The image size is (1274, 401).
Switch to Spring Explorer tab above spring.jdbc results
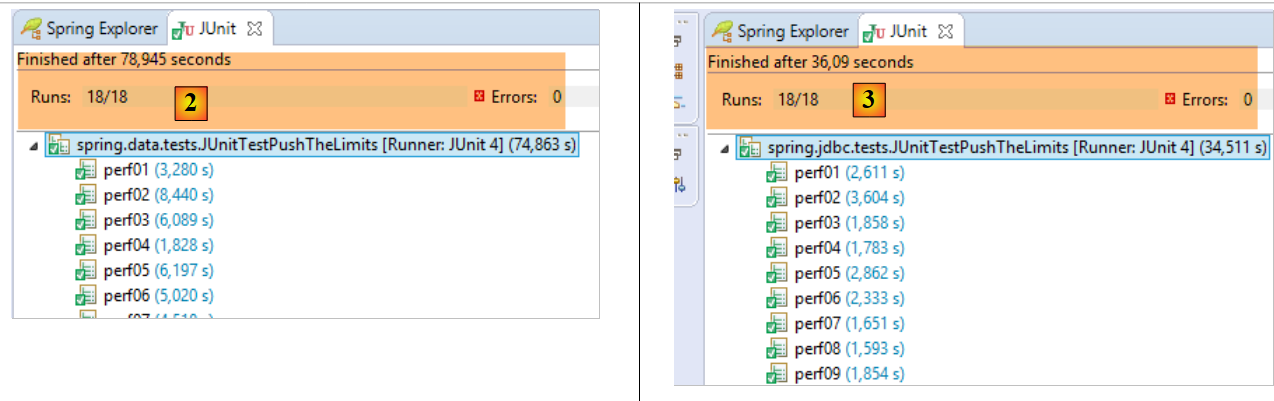pos(781,32)
